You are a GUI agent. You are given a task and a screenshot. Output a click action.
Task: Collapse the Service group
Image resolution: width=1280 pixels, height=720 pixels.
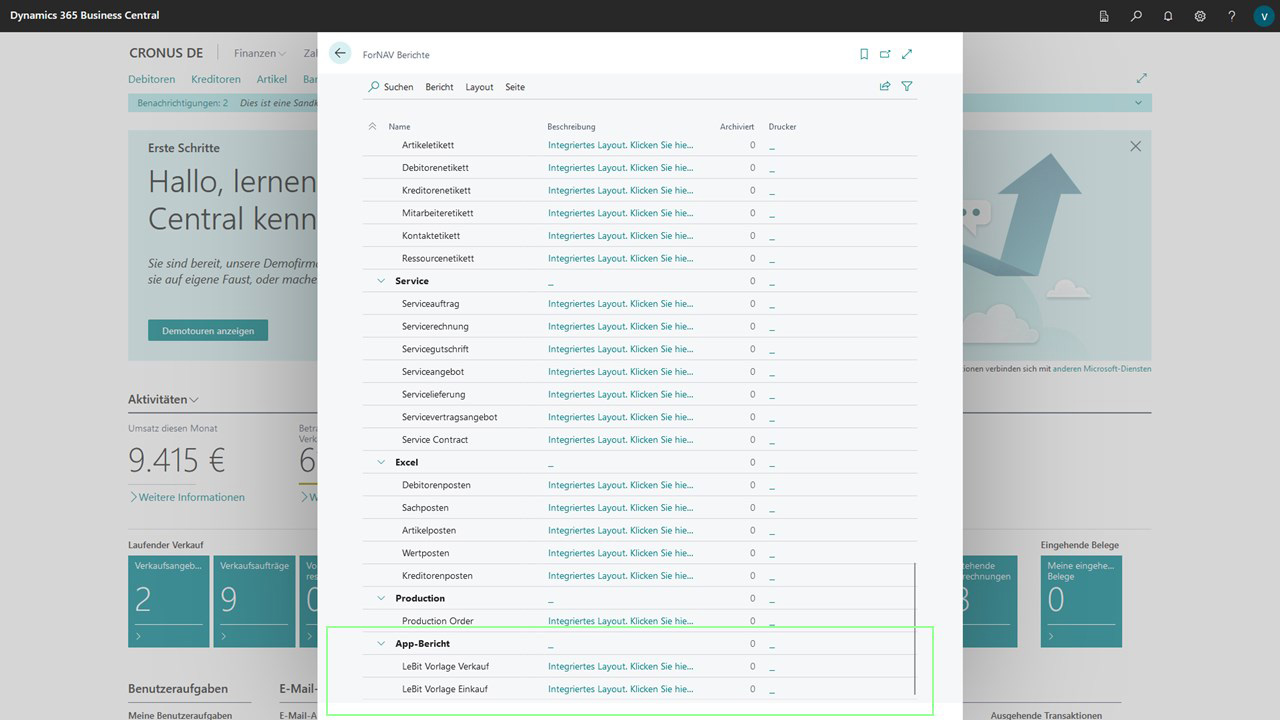click(381, 281)
